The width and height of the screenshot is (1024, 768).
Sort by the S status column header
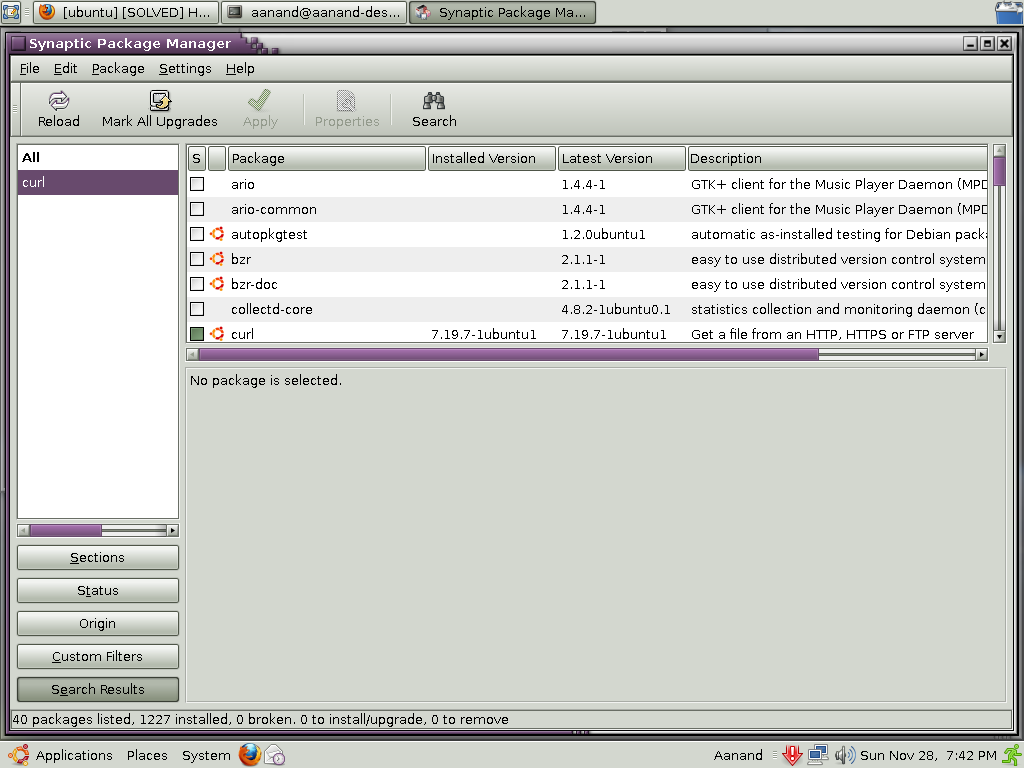pyautogui.click(x=196, y=158)
